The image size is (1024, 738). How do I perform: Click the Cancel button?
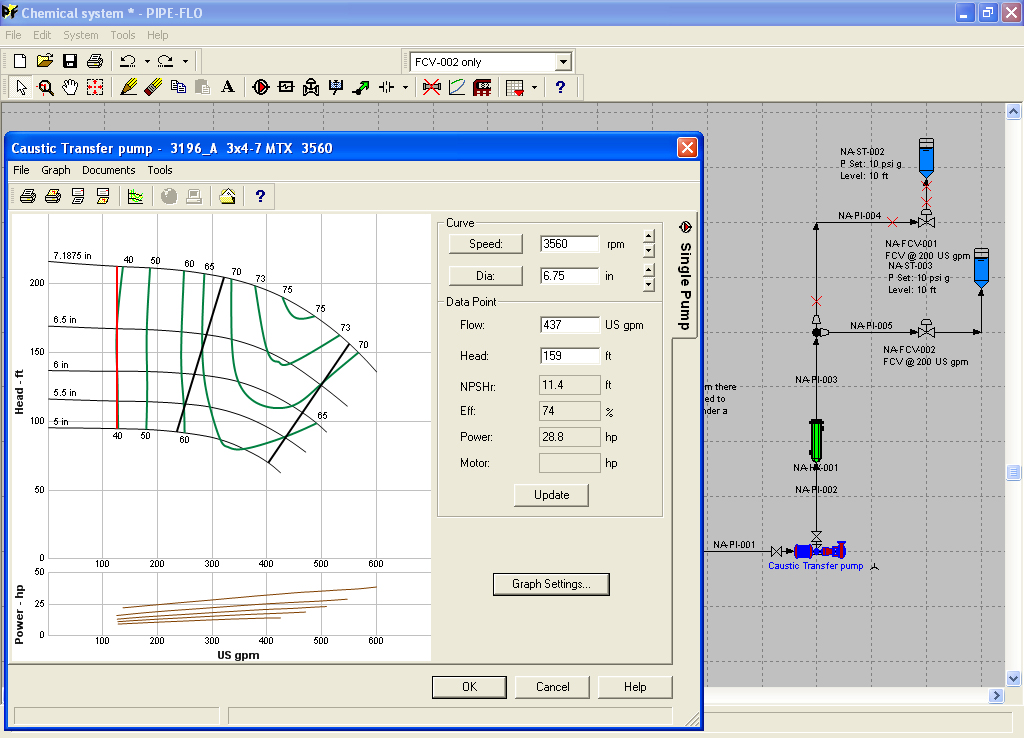(552, 686)
